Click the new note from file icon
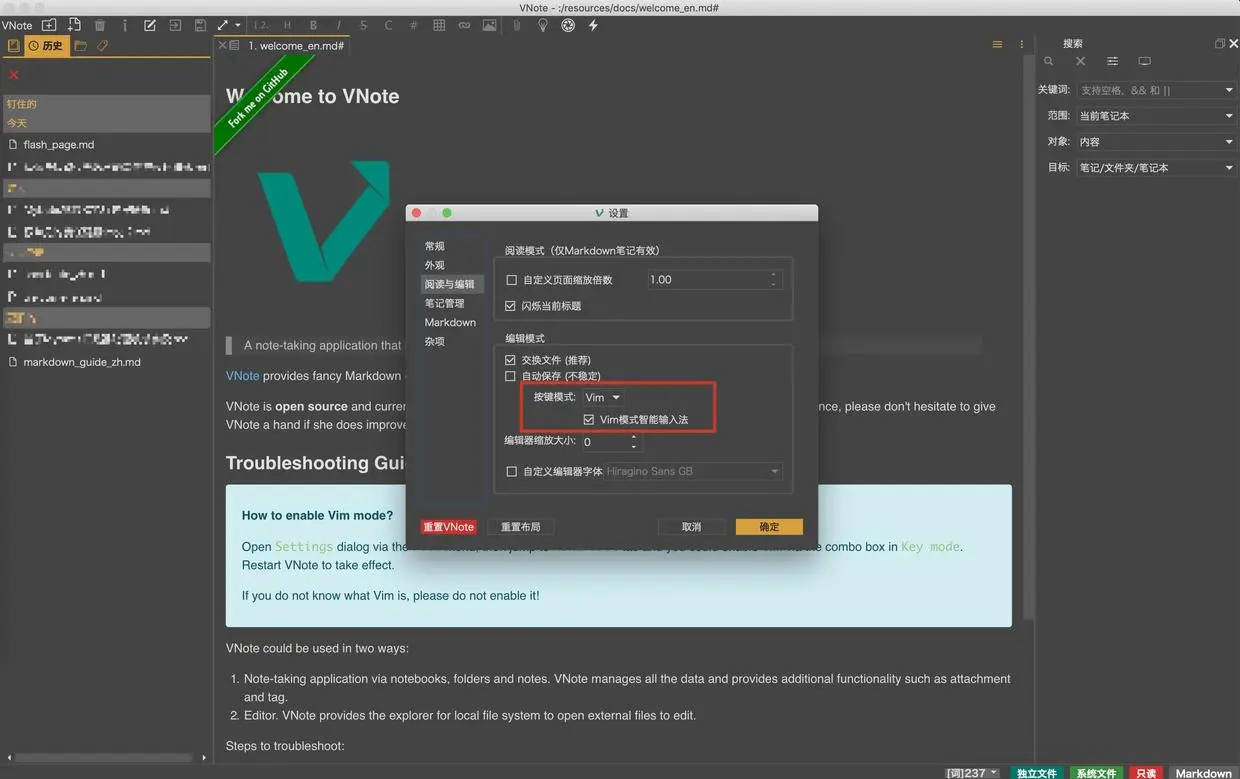 (74, 25)
